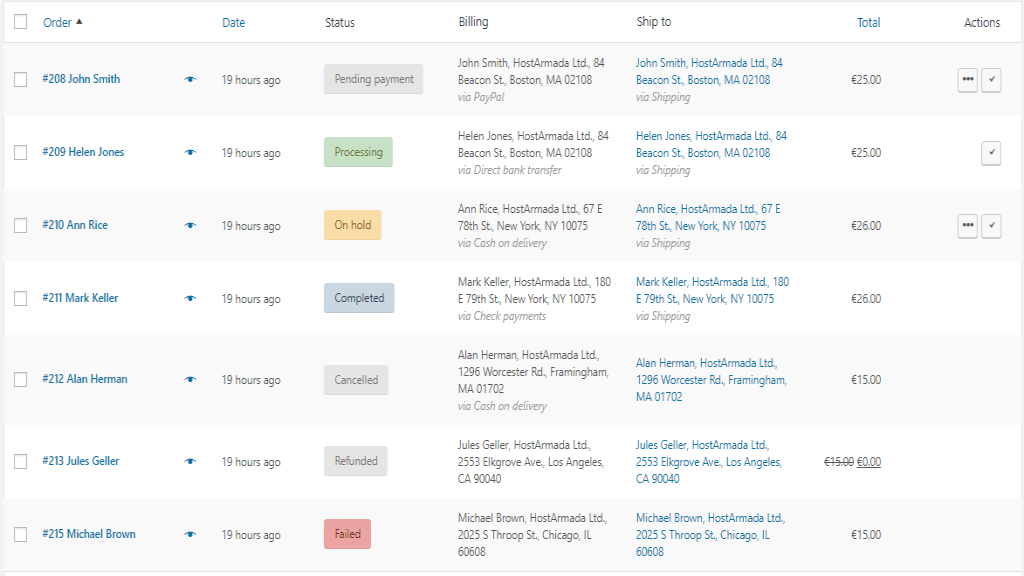This screenshot has width=1024, height=576.
Task: Tick the checkbox for order #209 Helen Jones
Action: 21,153
